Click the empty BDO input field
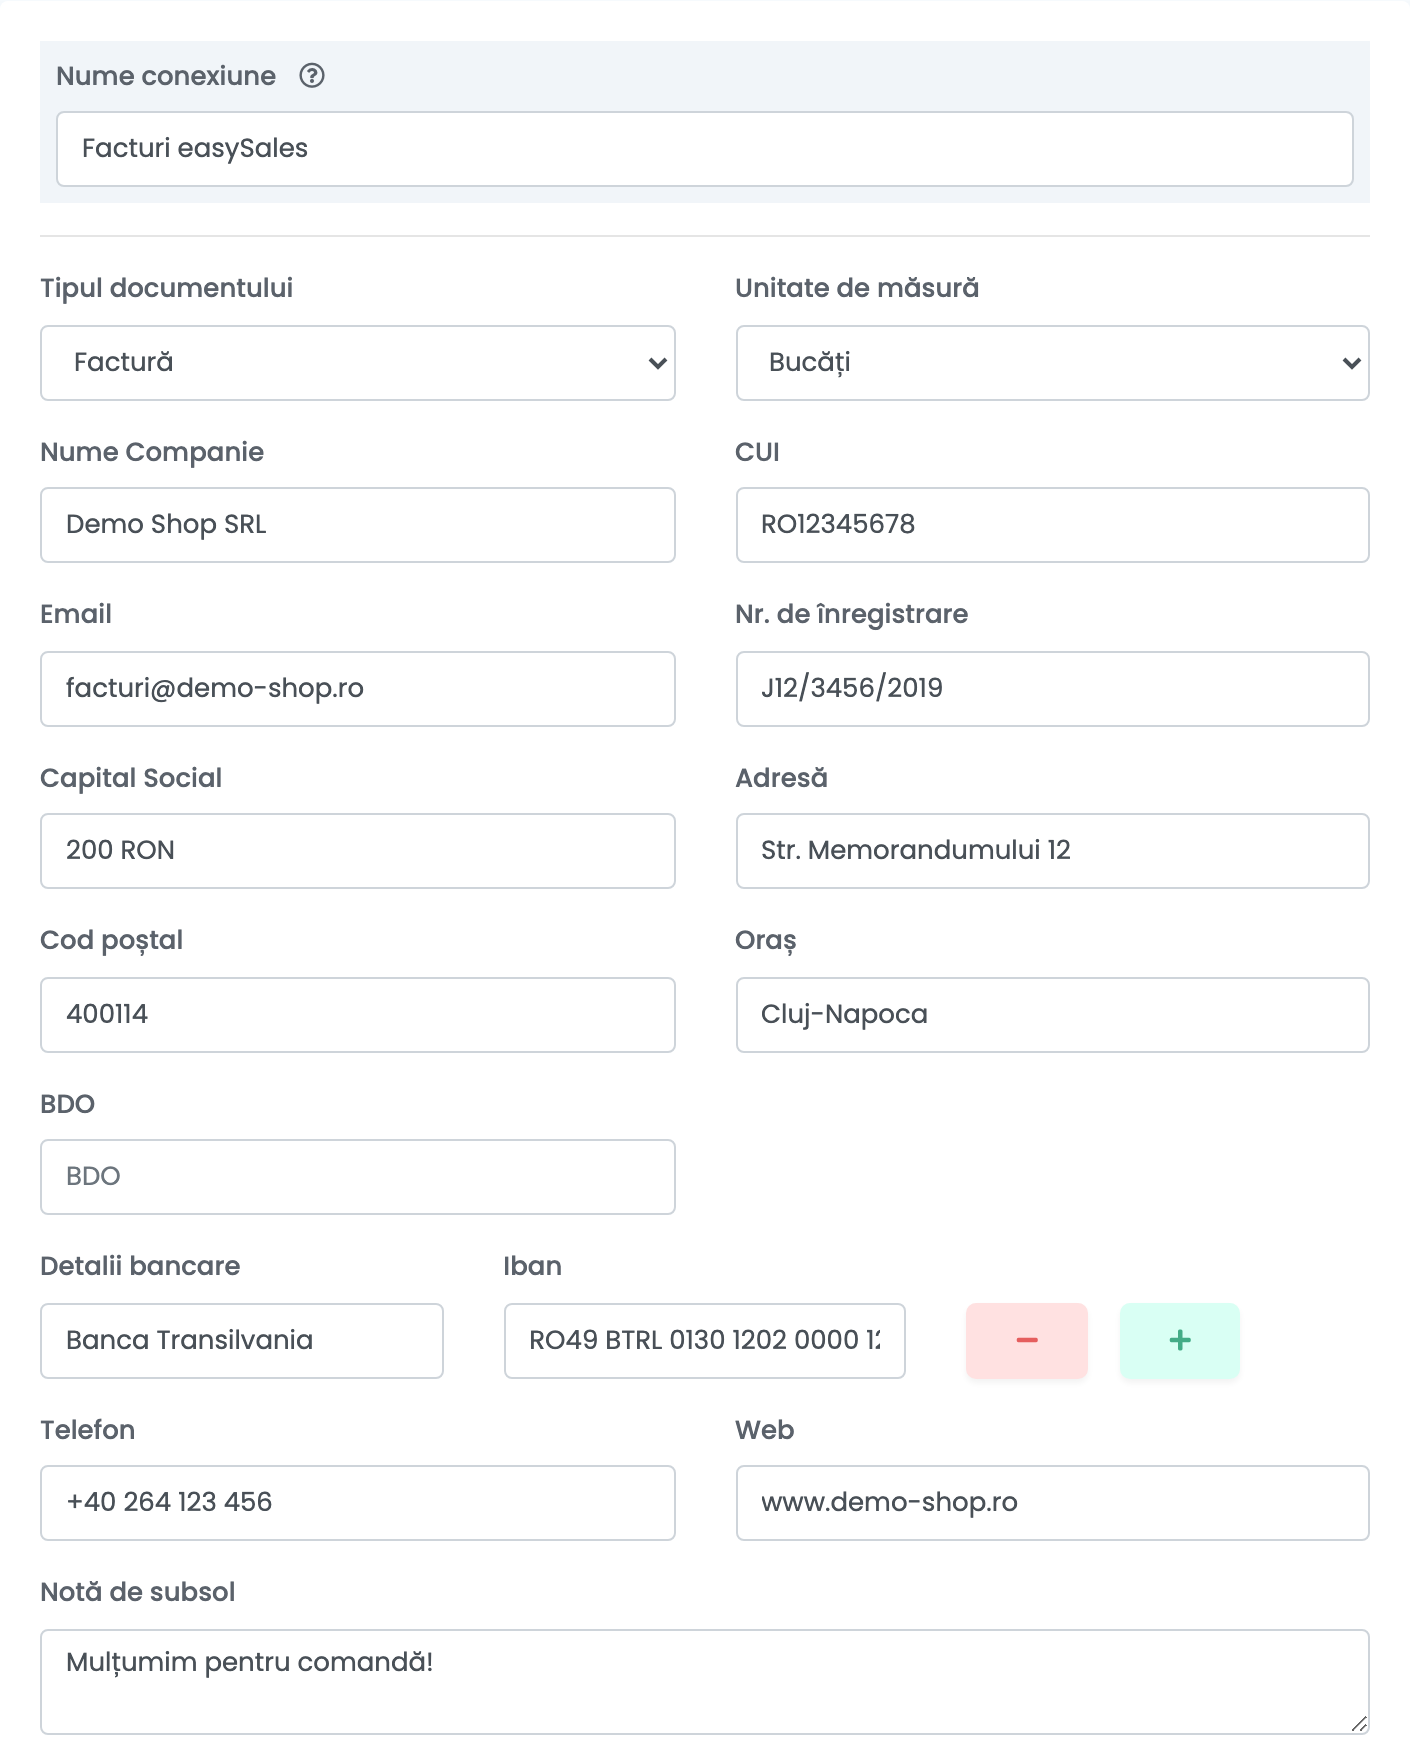 [x=358, y=1177]
